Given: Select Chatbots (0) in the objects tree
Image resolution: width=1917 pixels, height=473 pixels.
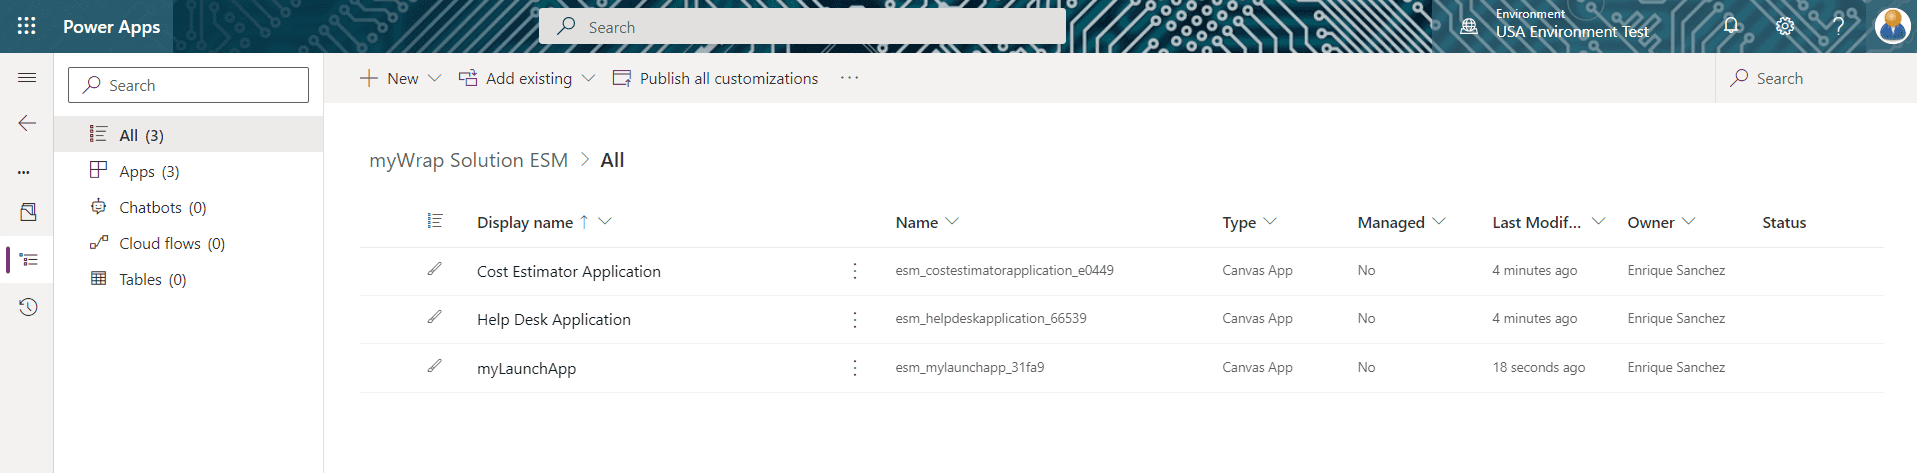Looking at the screenshot, I should 188,207.
